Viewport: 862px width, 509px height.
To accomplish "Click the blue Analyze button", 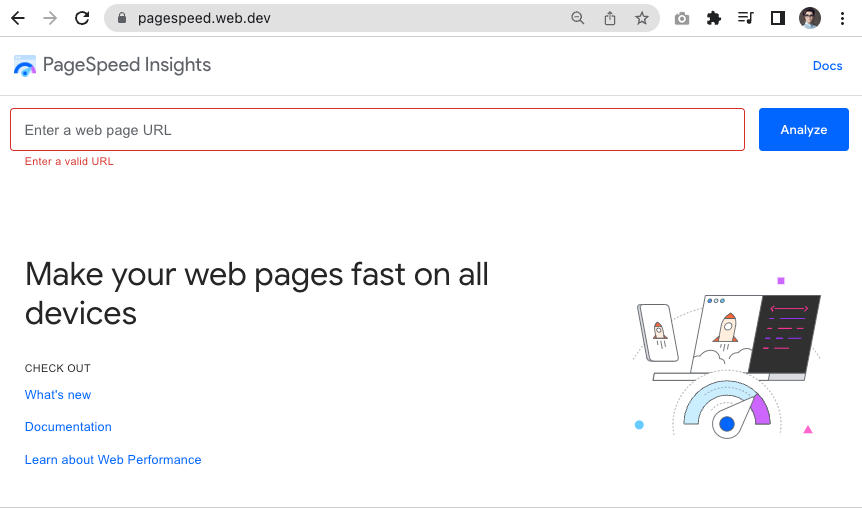I will pos(804,130).
